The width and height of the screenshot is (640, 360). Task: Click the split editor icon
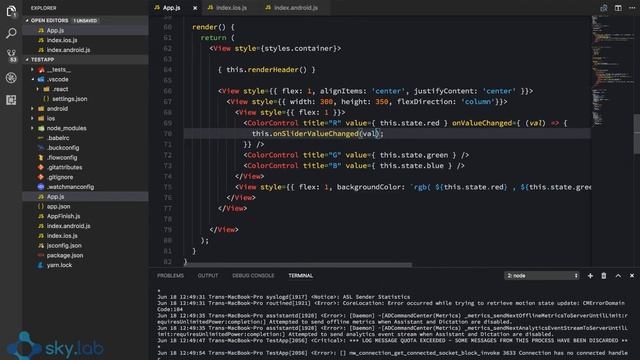pos(618,8)
